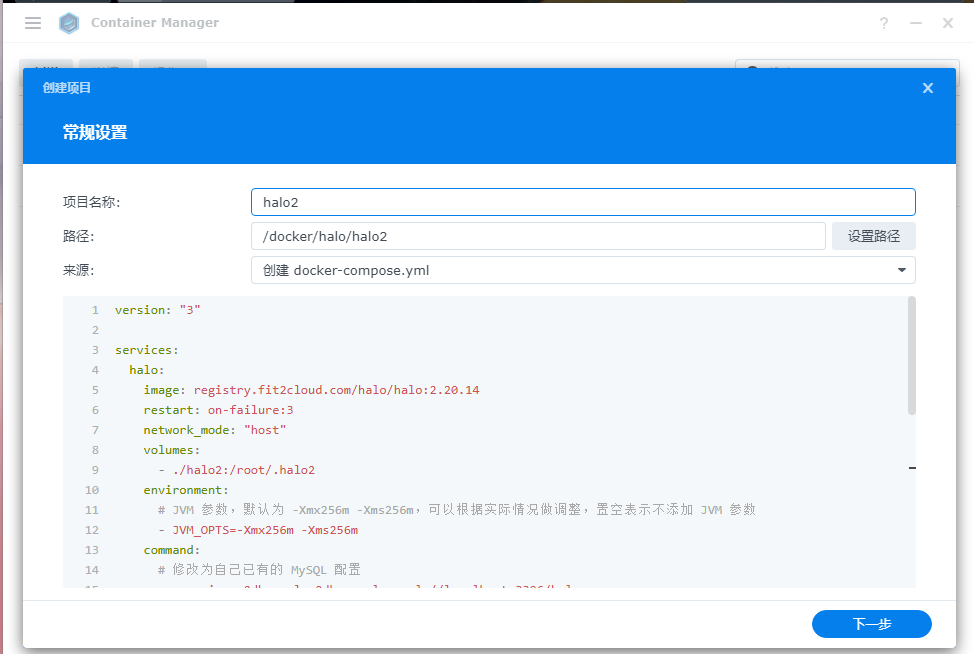Open the hamburger main menu
Screen dimensions: 974x654
[x=33, y=23]
